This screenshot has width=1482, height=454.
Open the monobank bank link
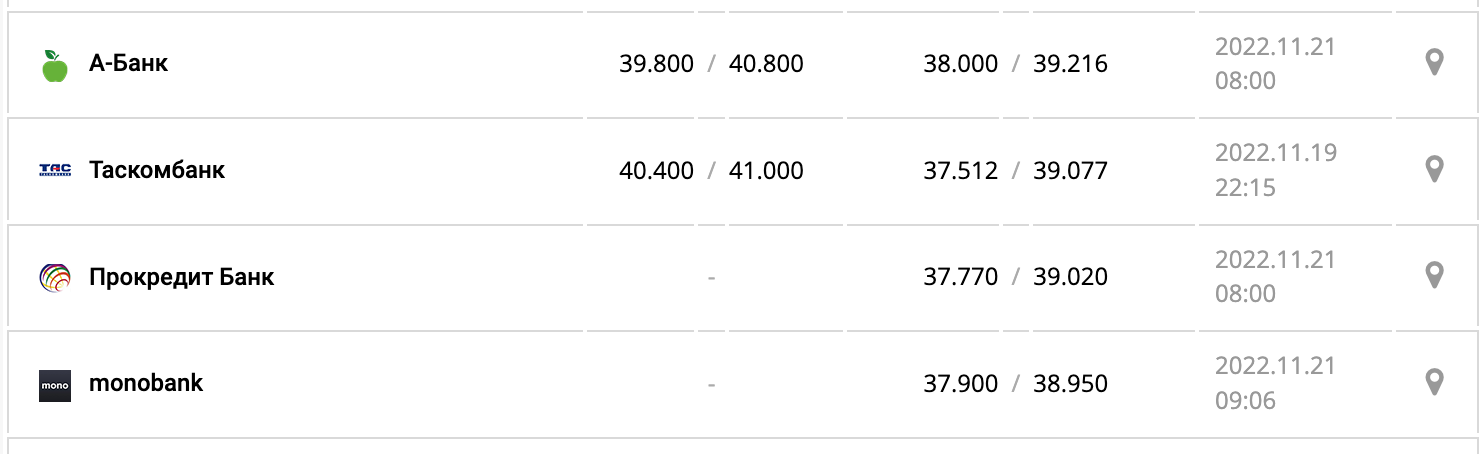click(x=146, y=383)
